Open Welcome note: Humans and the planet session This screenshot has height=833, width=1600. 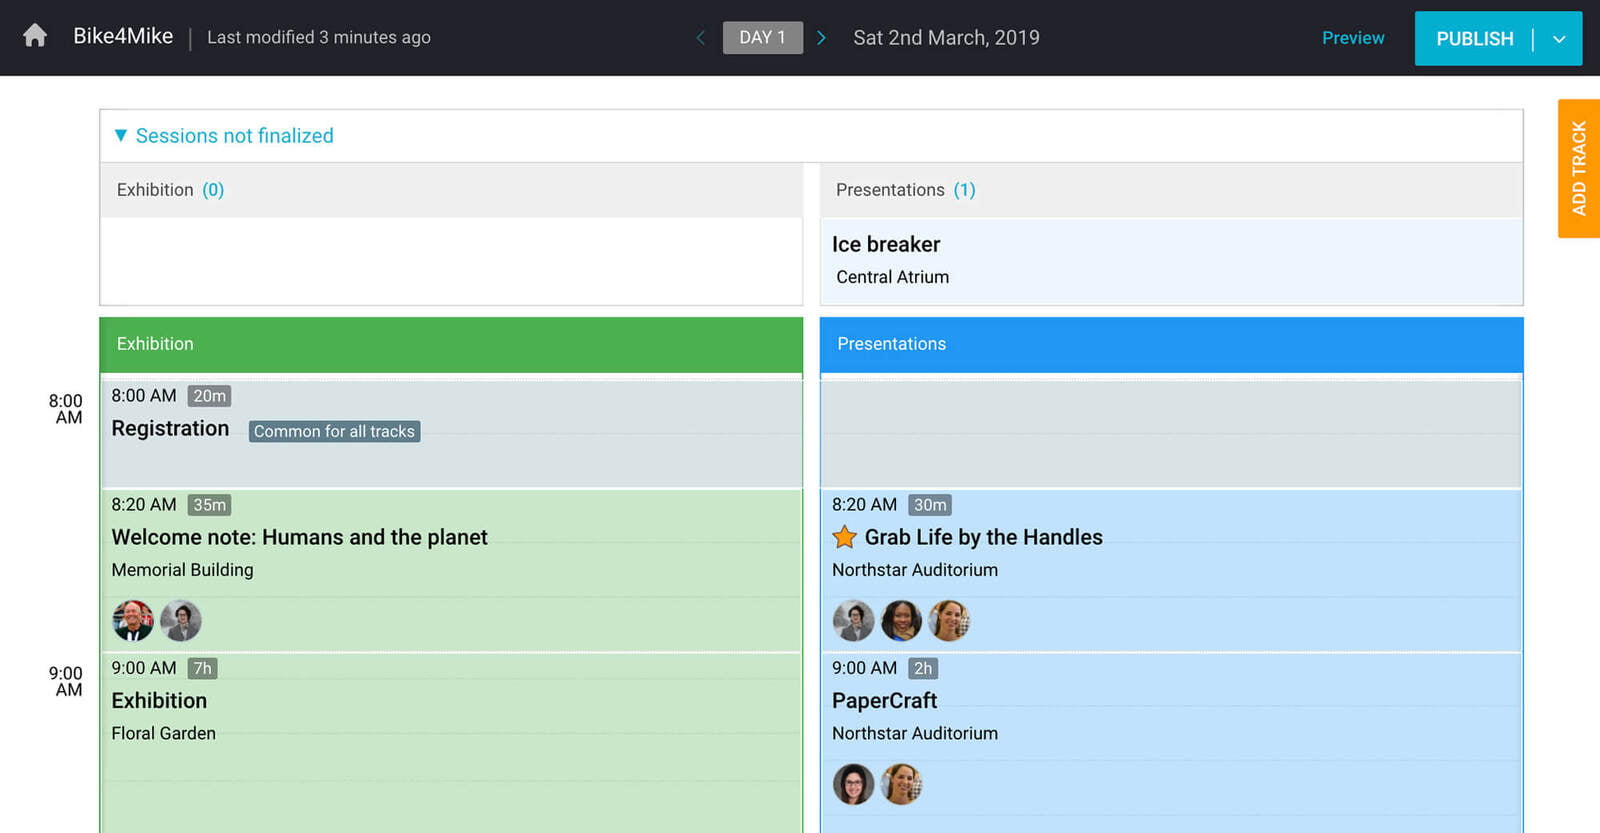point(451,570)
